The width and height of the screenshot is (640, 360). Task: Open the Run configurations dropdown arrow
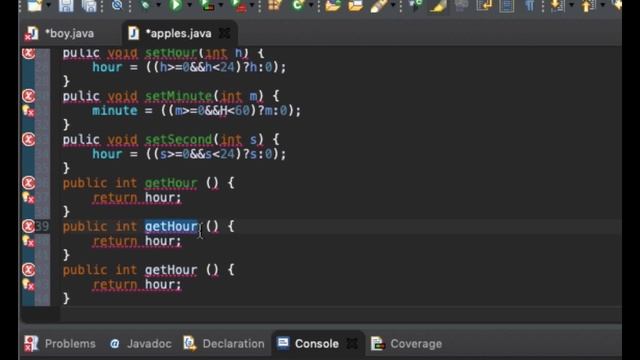(189, 5)
